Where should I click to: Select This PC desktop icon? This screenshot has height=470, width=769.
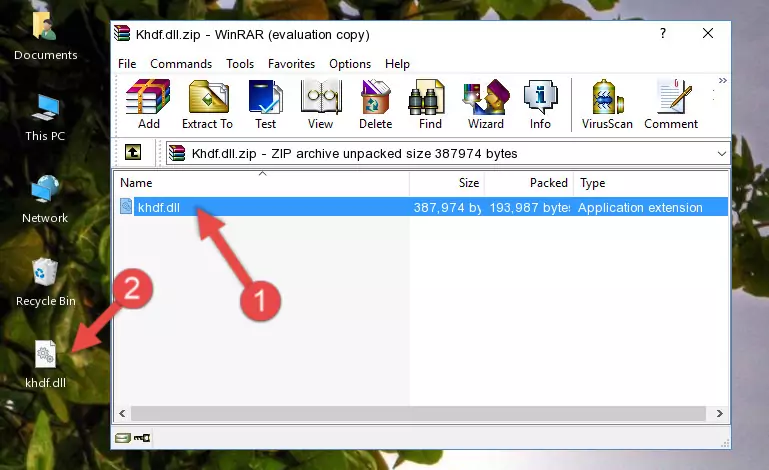pos(45,118)
